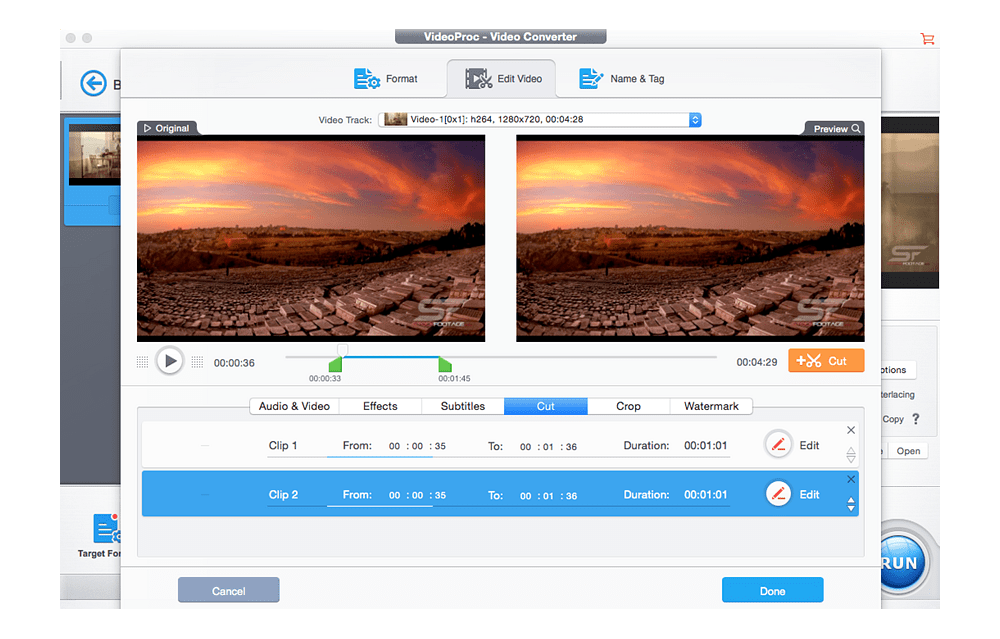The width and height of the screenshot is (1000, 639).
Task: Click the grid dots icon left of play
Action: 142,362
